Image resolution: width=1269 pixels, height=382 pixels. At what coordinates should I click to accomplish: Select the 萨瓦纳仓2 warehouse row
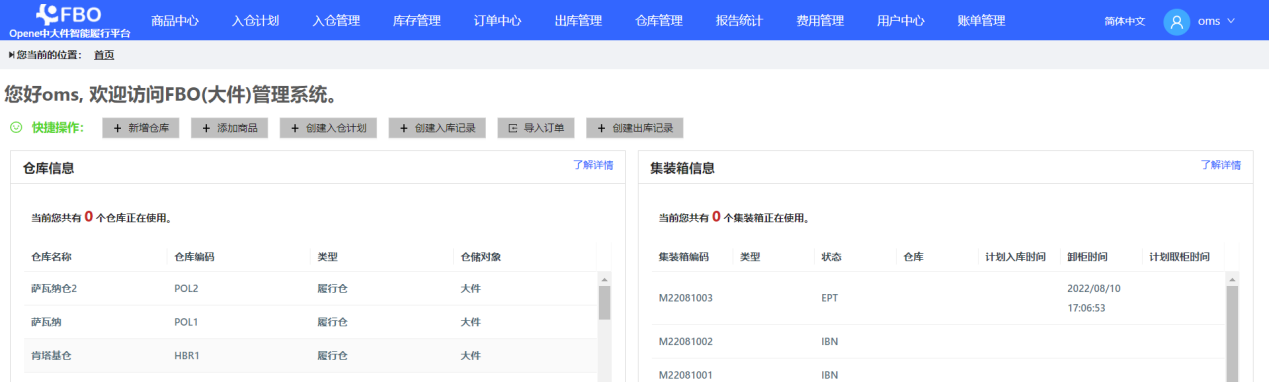[x=311, y=289]
